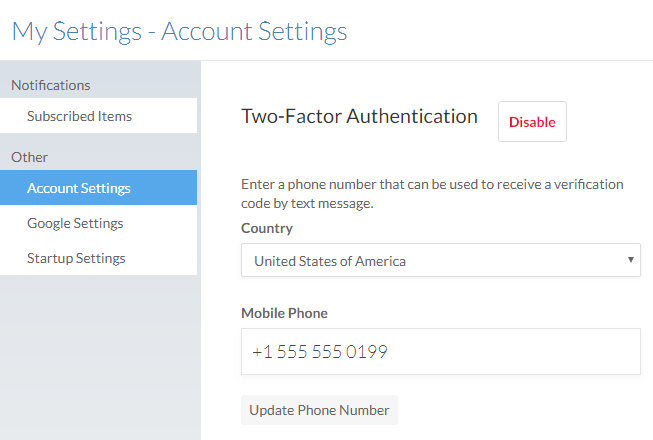The image size is (653, 440).
Task: Open the Google Settings page
Action: pos(98,223)
